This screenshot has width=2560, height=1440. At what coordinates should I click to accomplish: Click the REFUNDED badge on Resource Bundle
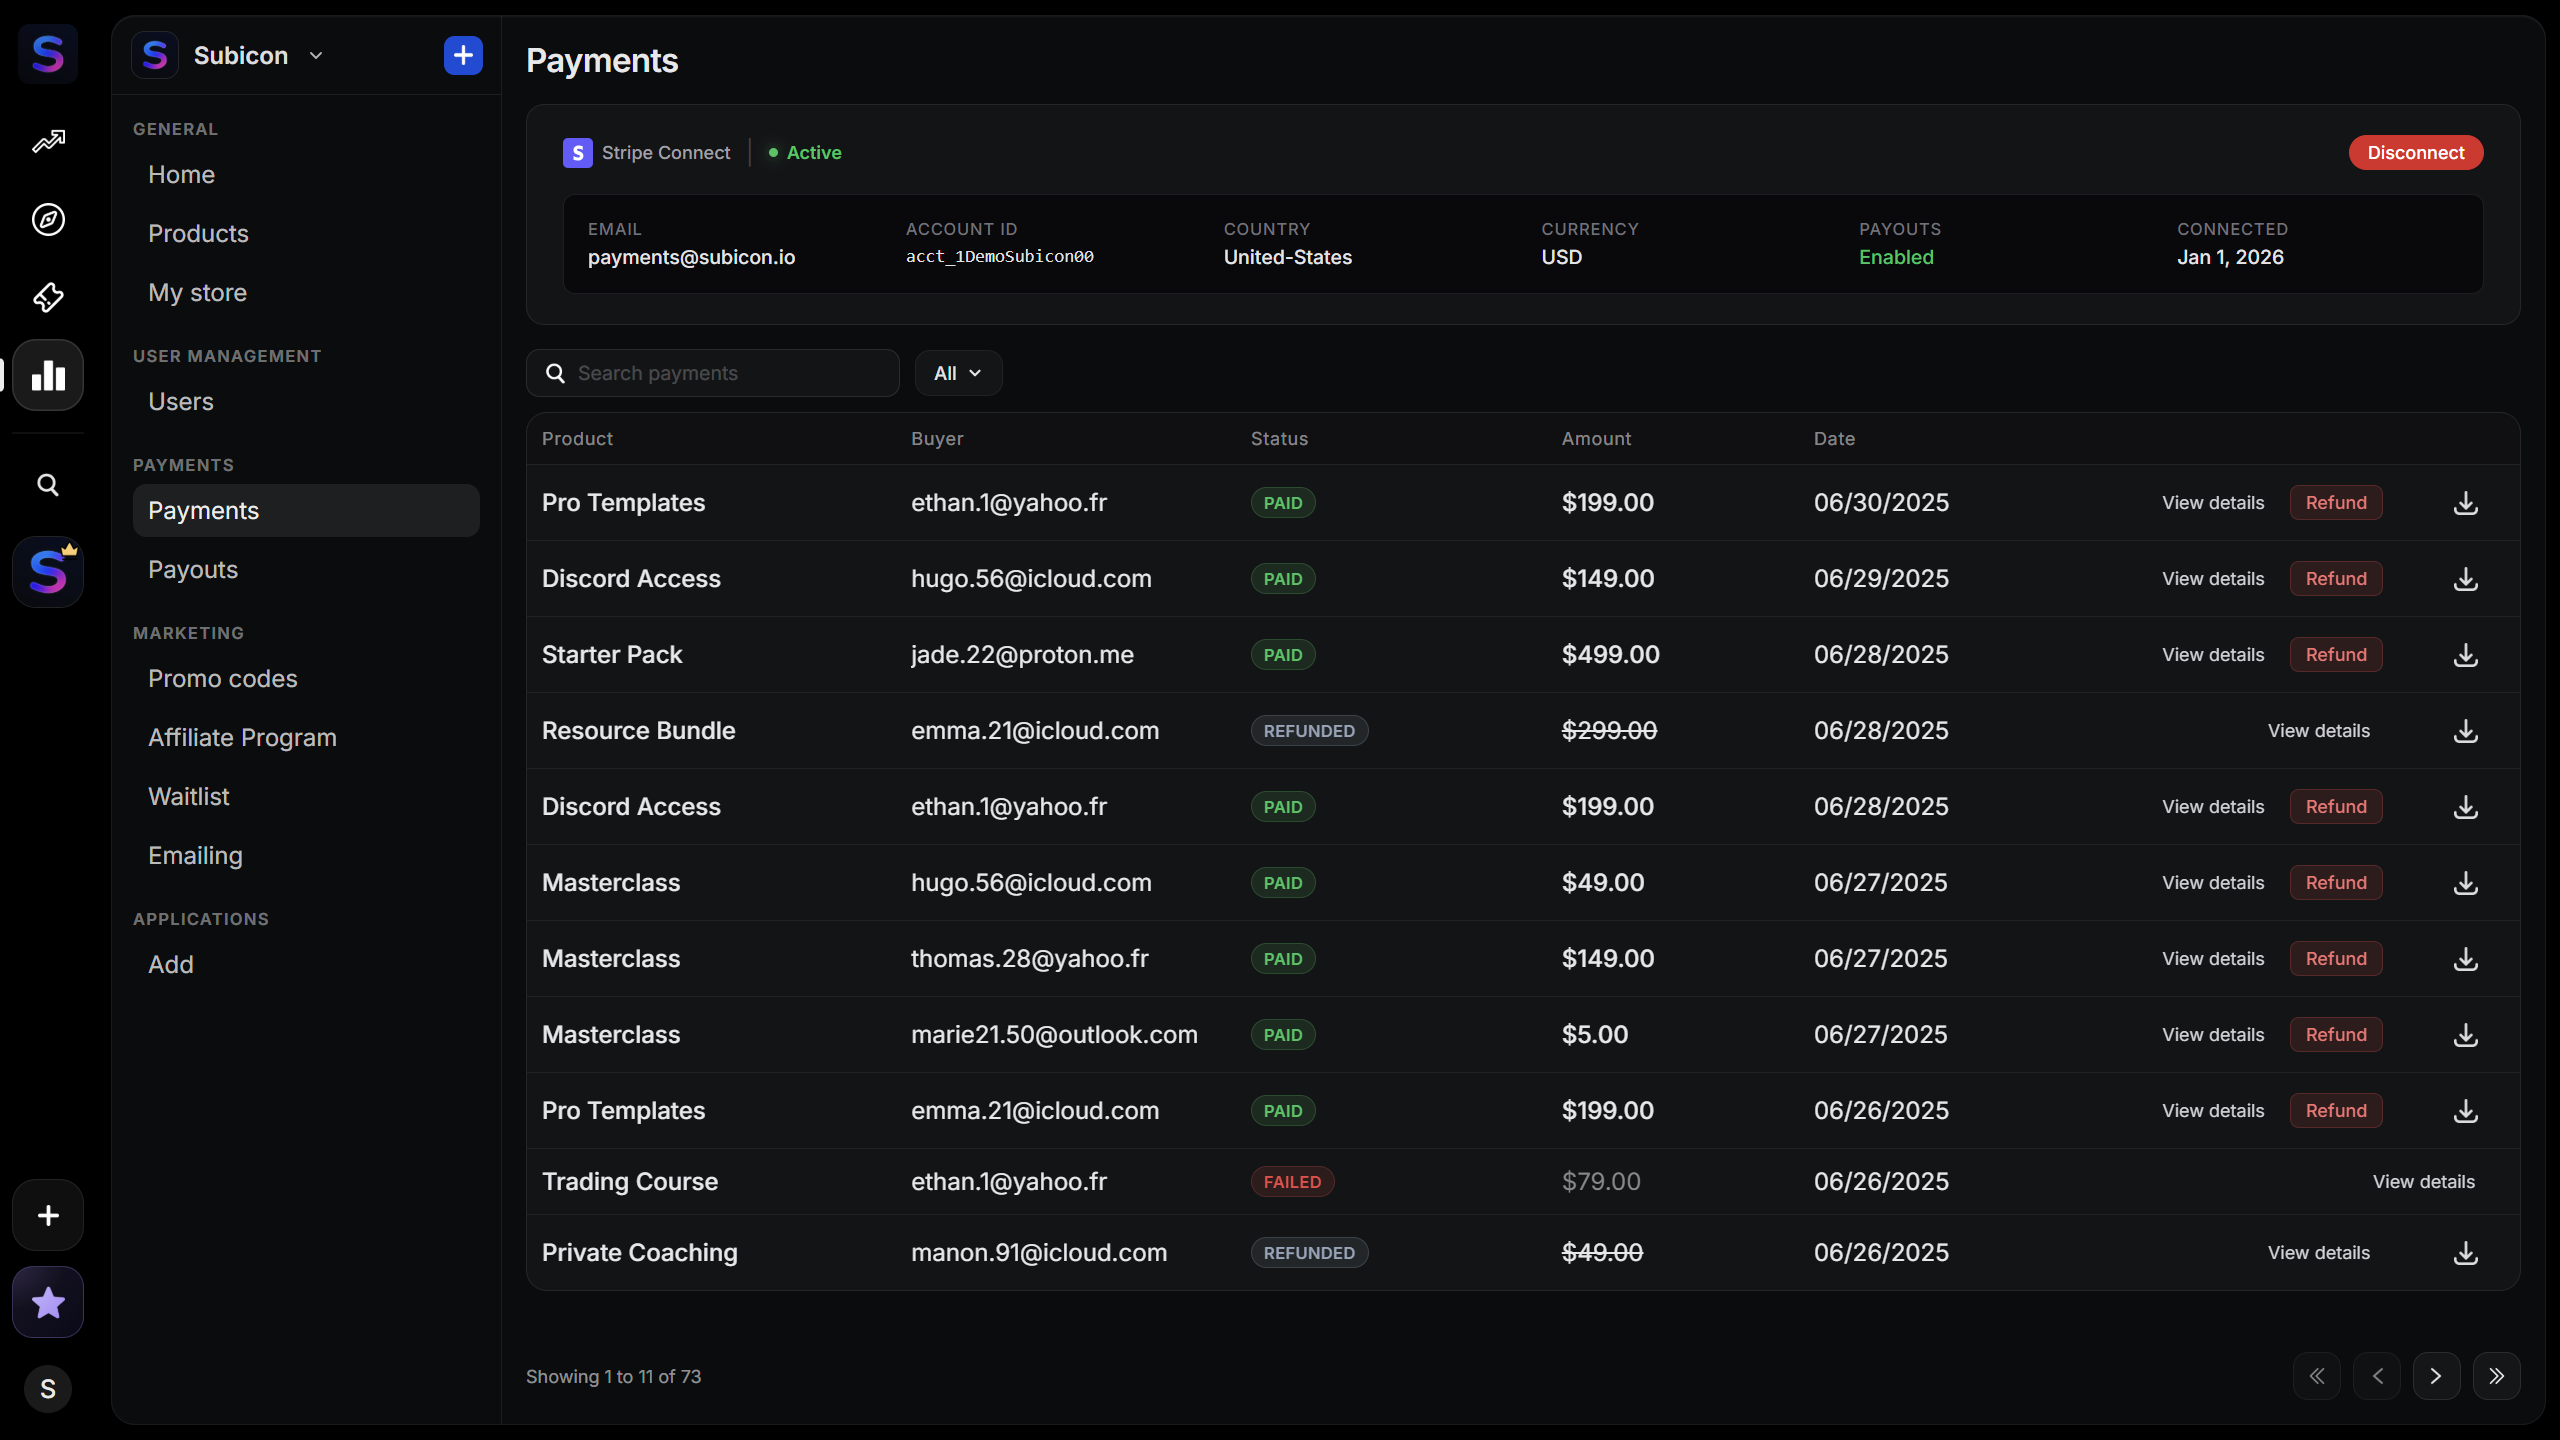click(1309, 731)
